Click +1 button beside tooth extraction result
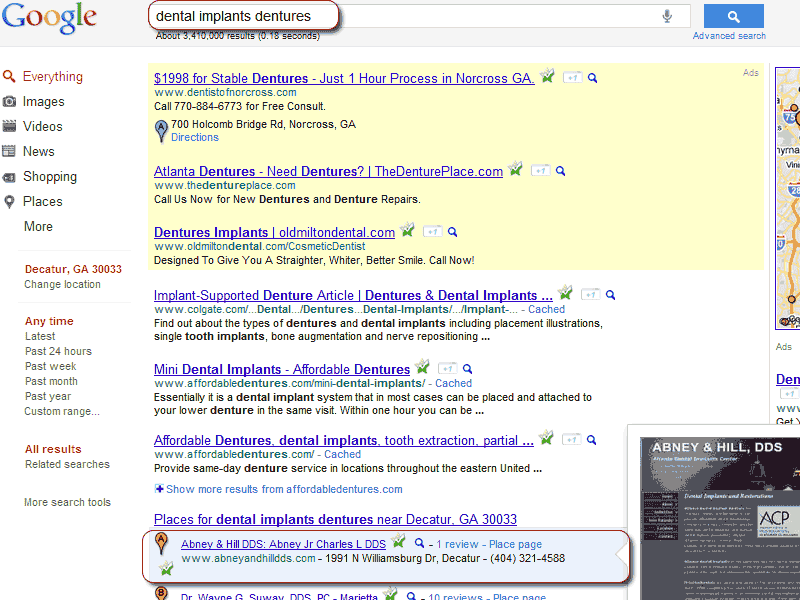 [x=571, y=440]
